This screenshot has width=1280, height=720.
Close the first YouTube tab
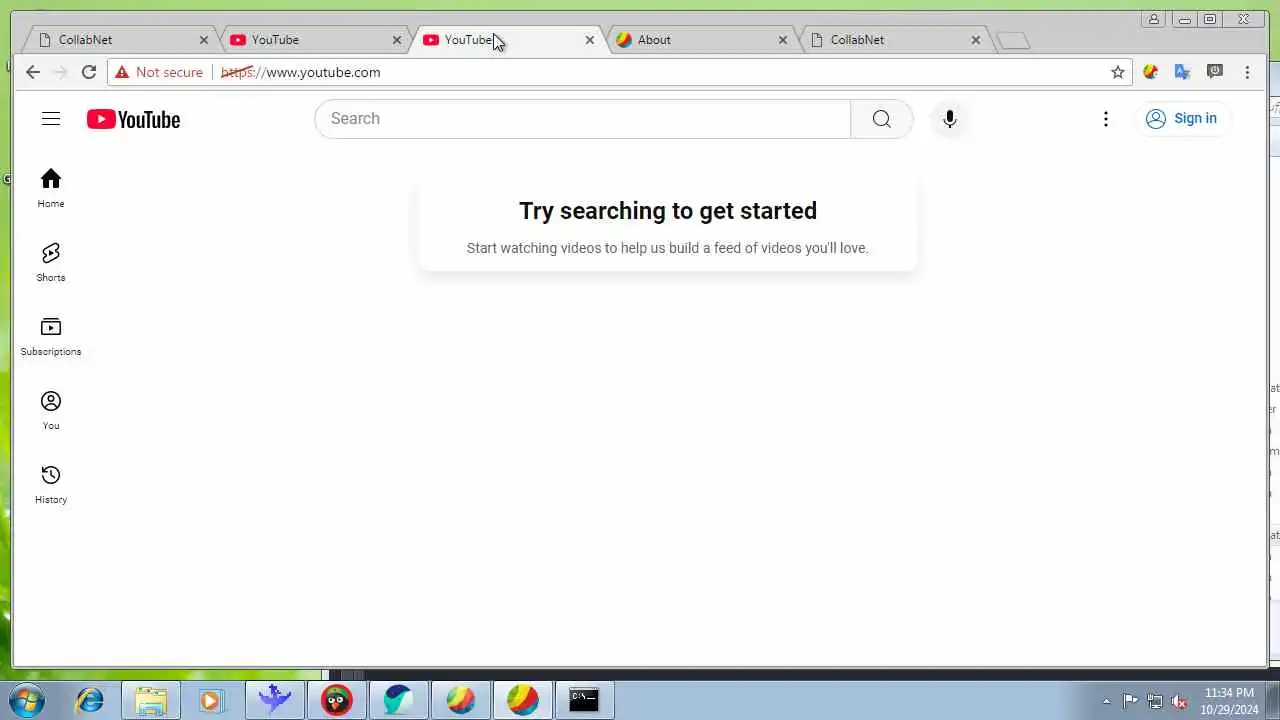point(397,40)
